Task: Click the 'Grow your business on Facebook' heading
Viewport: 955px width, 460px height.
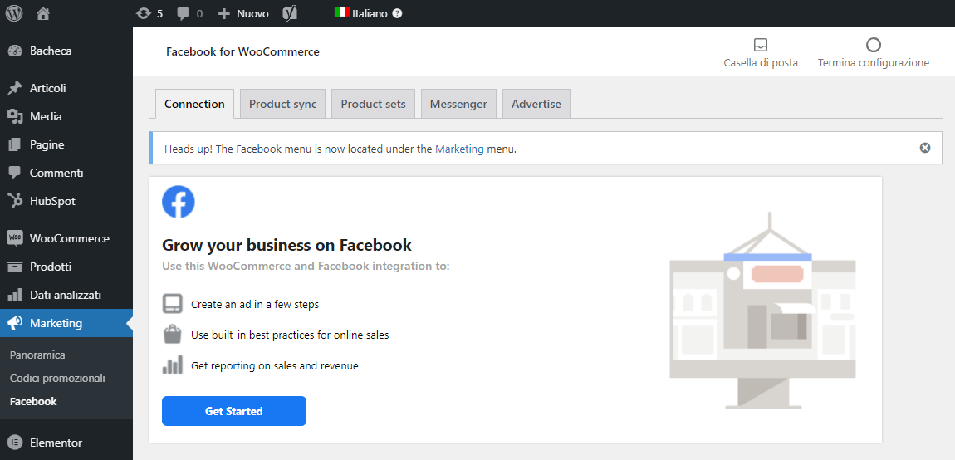Action: (287, 246)
